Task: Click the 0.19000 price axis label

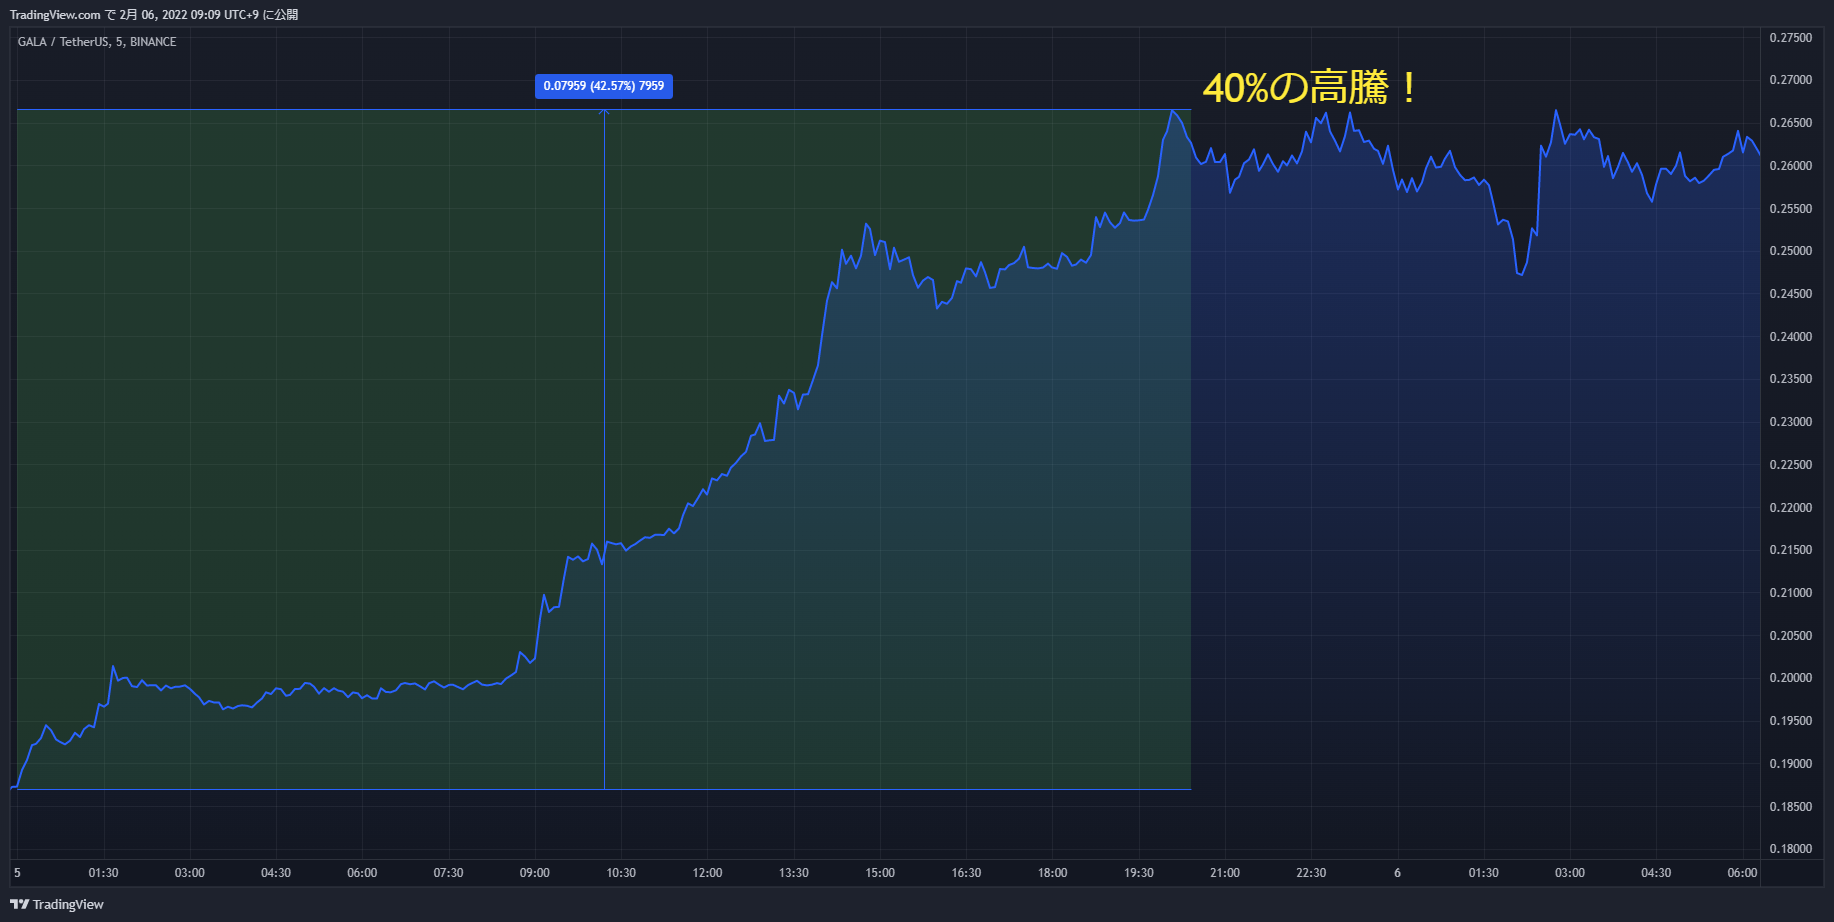Action: [1790, 764]
